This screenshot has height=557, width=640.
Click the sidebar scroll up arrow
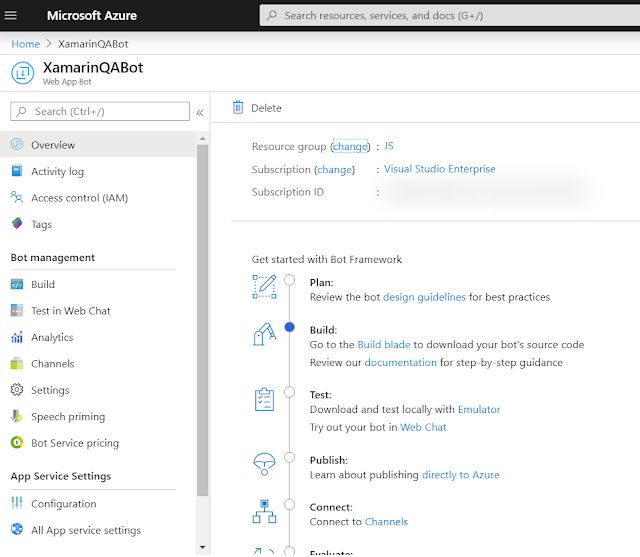point(202,139)
